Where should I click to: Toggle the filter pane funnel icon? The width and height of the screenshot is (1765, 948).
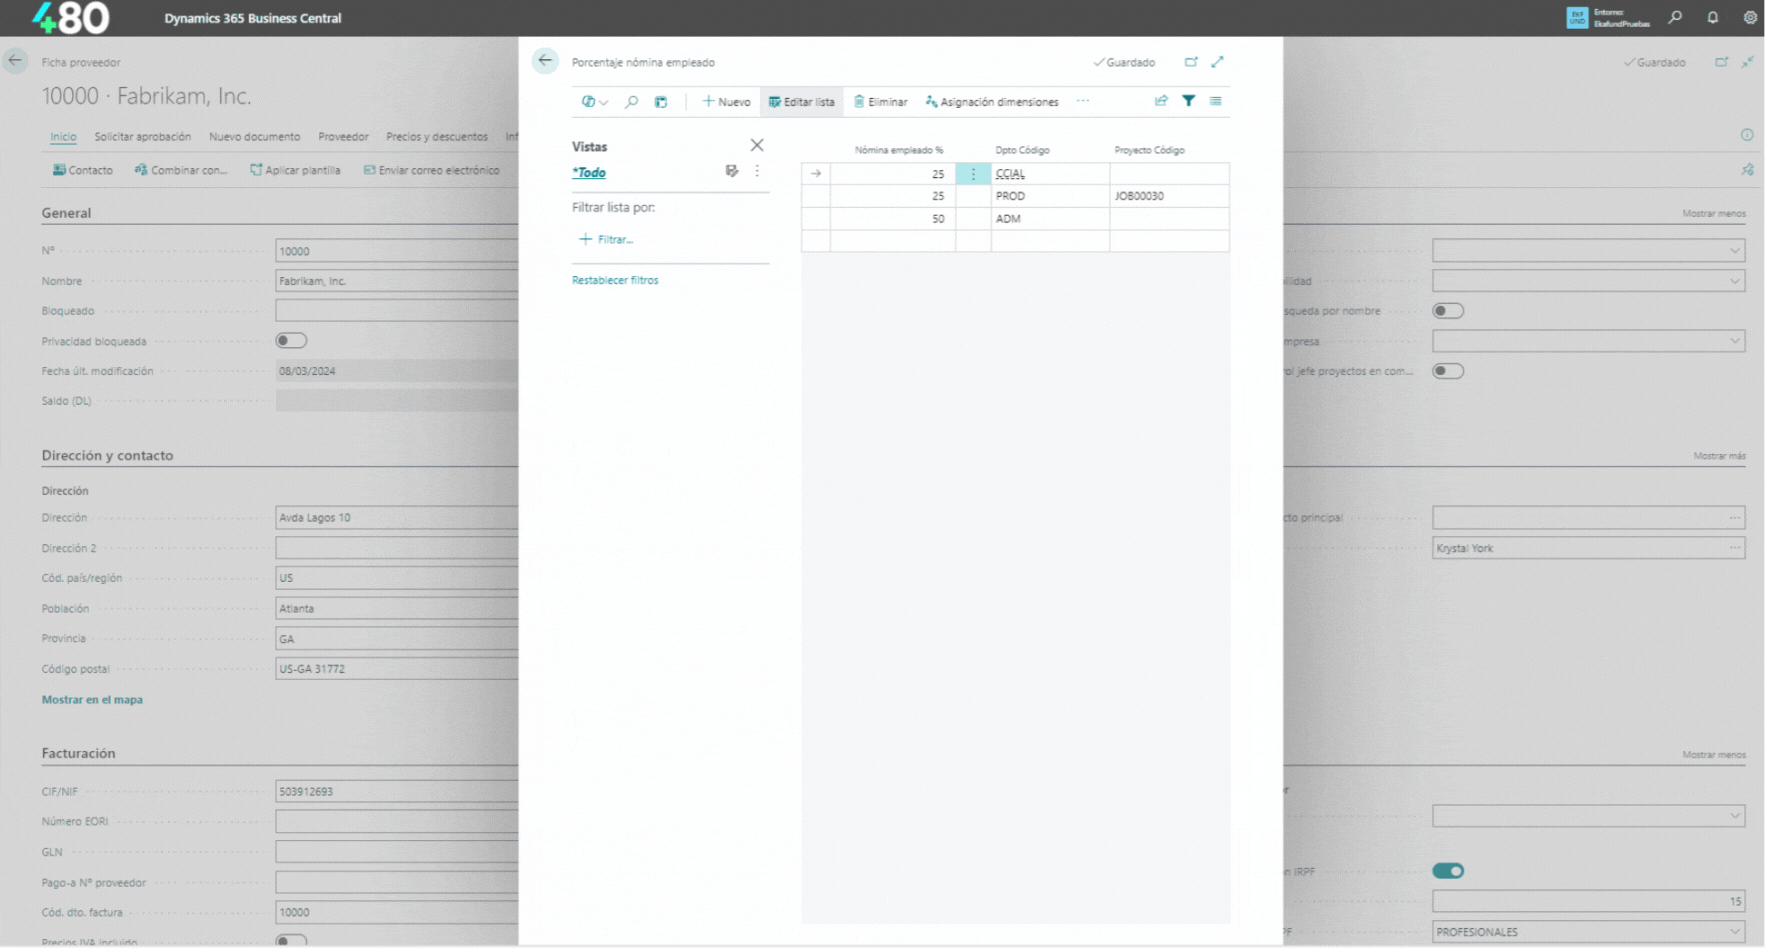1188,101
